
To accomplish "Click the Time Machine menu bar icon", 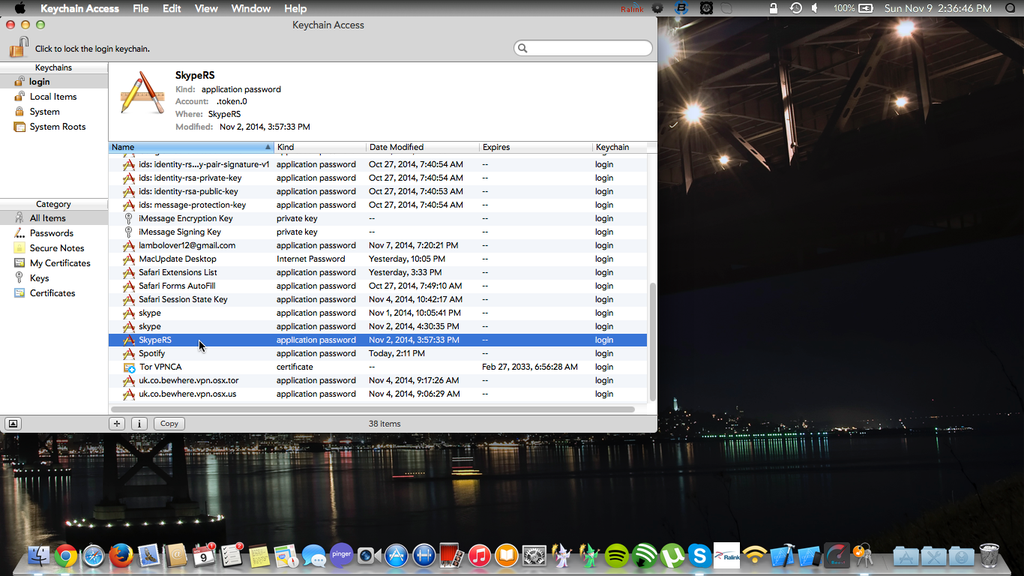I will pos(795,8).
